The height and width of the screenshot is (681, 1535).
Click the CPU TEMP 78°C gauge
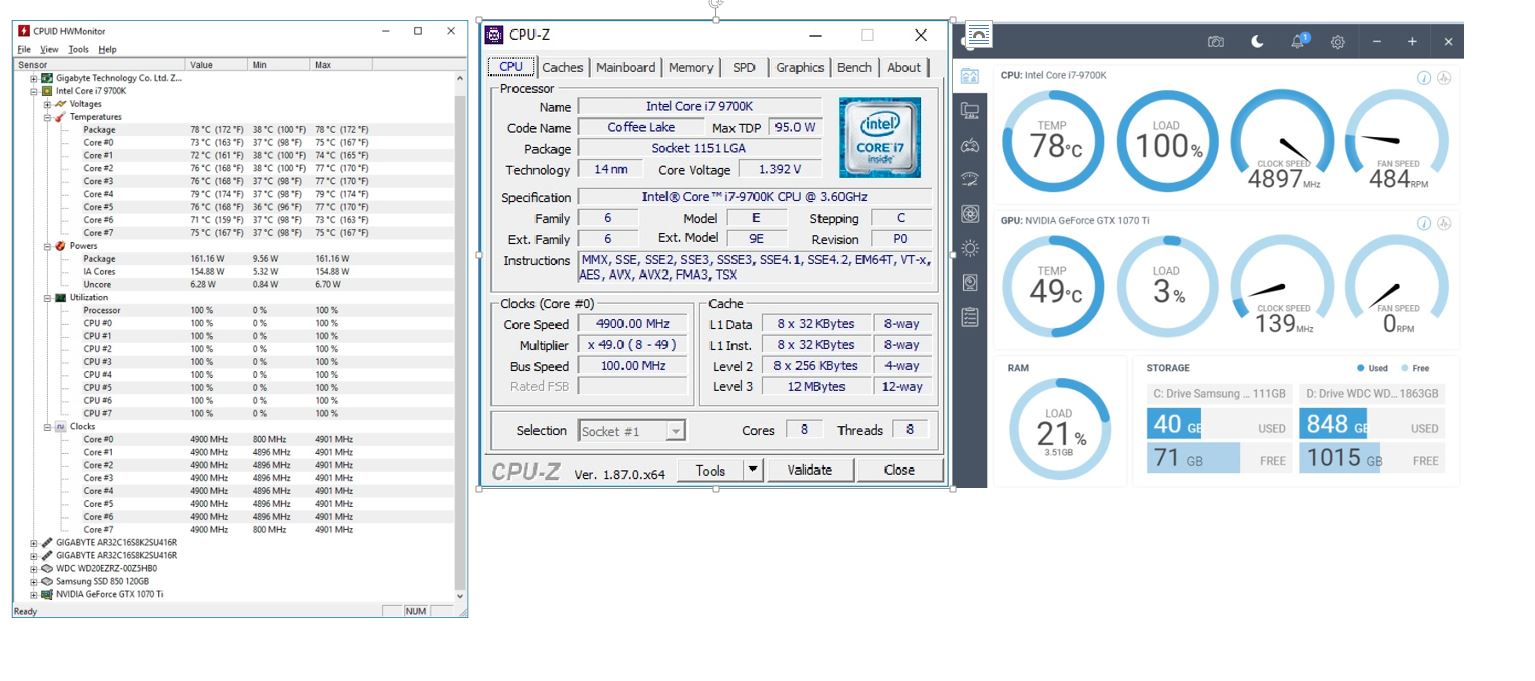[1052, 142]
